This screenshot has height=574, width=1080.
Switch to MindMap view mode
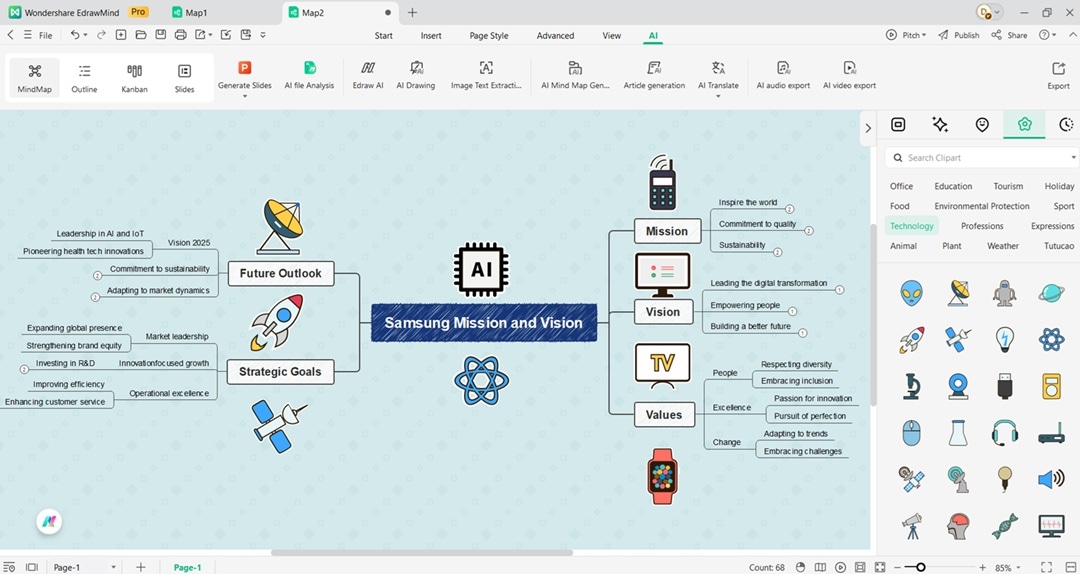point(34,78)
